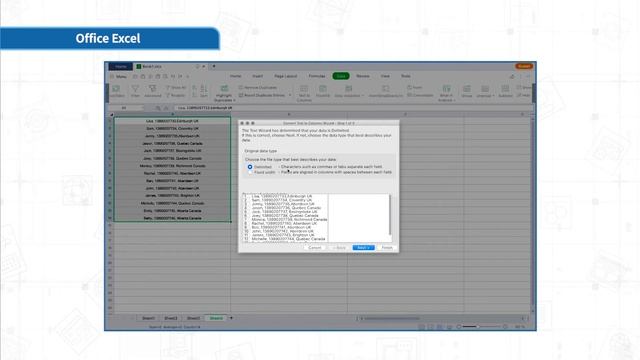Screen dimensions: 640x360
Task: Click Remove Duplicates in the ribbon
Action: click(x=258, y=87)
